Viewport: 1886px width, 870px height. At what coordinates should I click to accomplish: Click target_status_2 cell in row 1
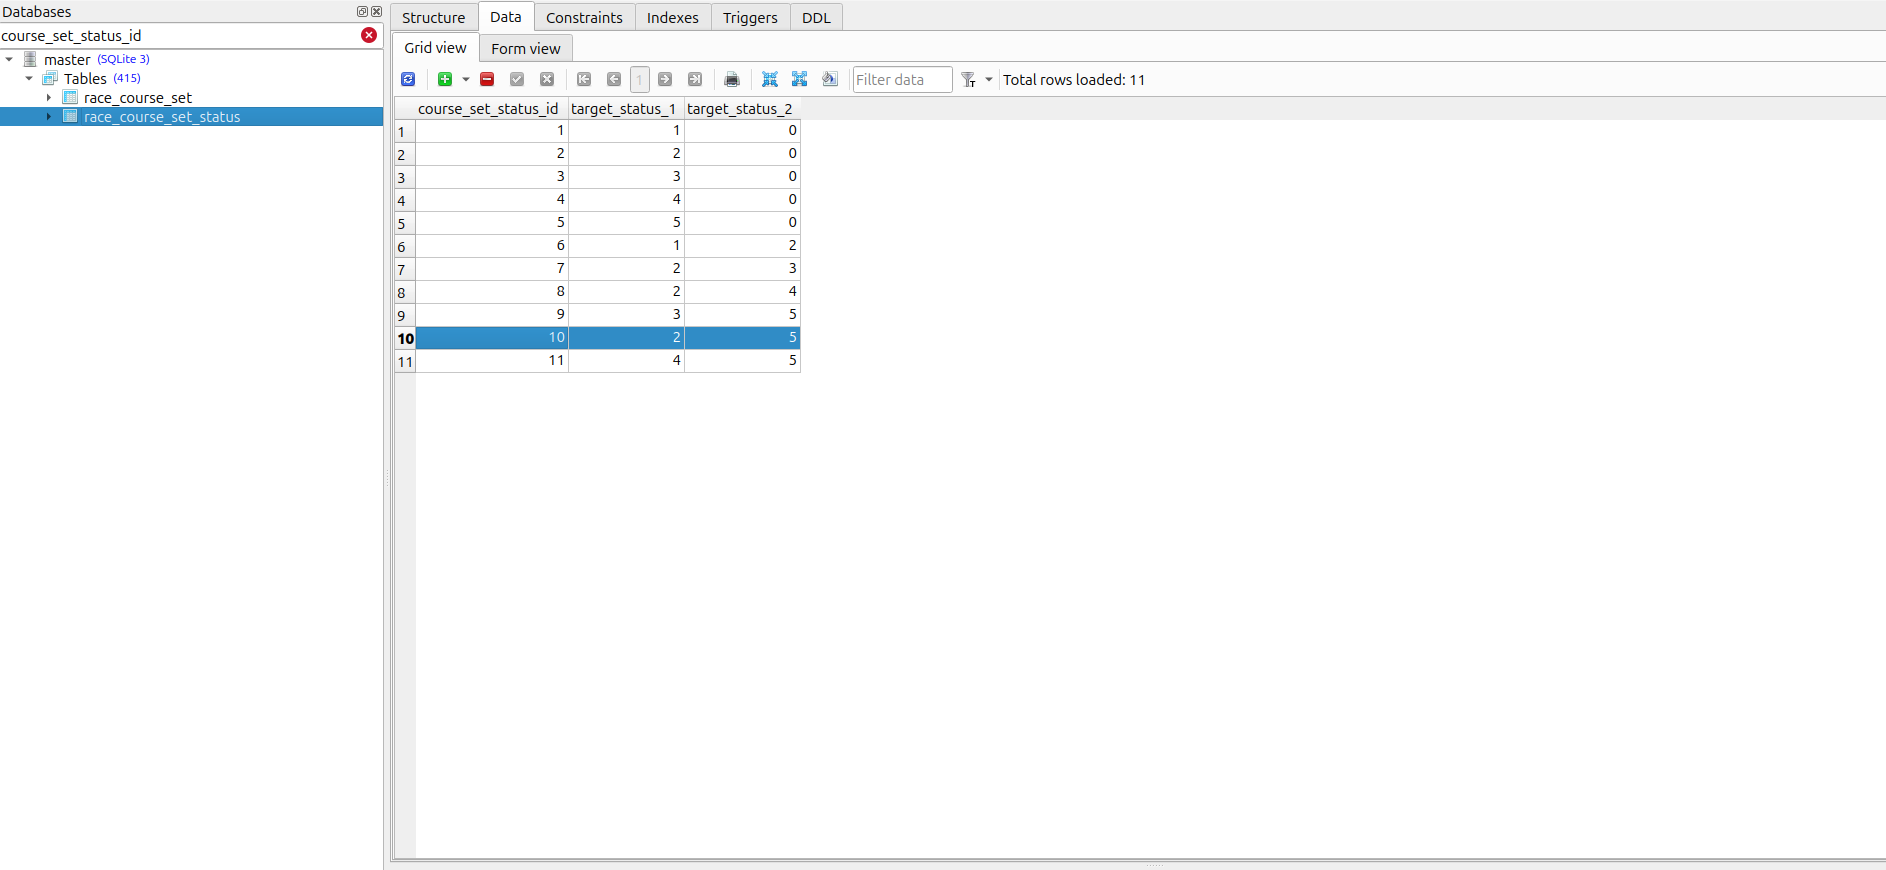pyautogui.click(x=742, y=131)
